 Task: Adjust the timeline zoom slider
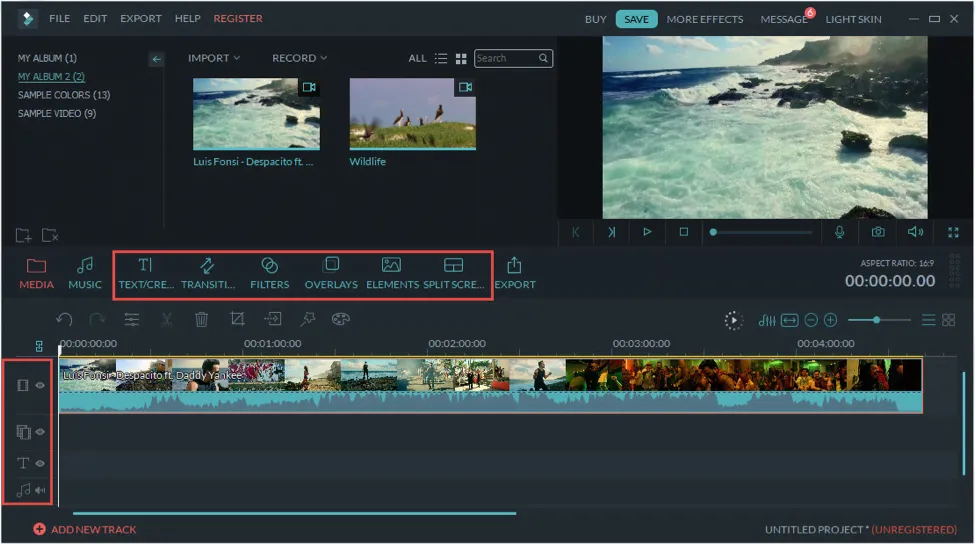click(877, 320)
